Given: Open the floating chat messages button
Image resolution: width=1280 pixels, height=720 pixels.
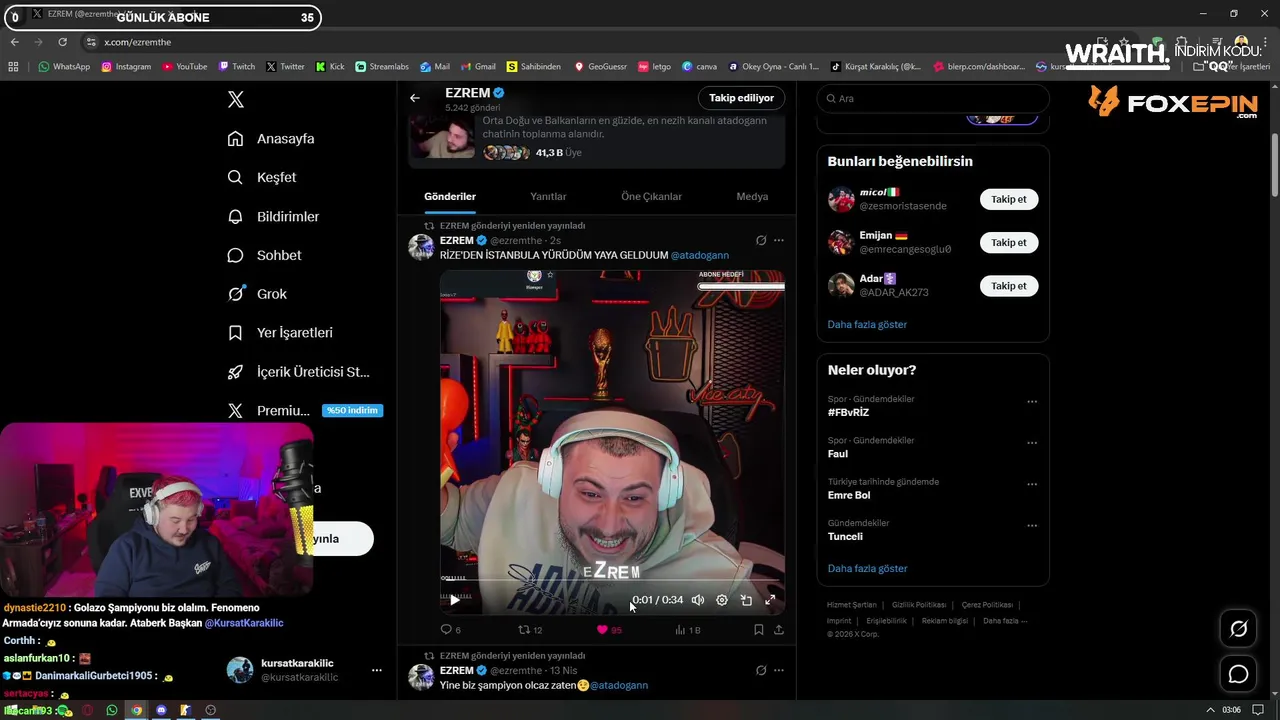Looking at the screenshot, I should click(1238, 674).
